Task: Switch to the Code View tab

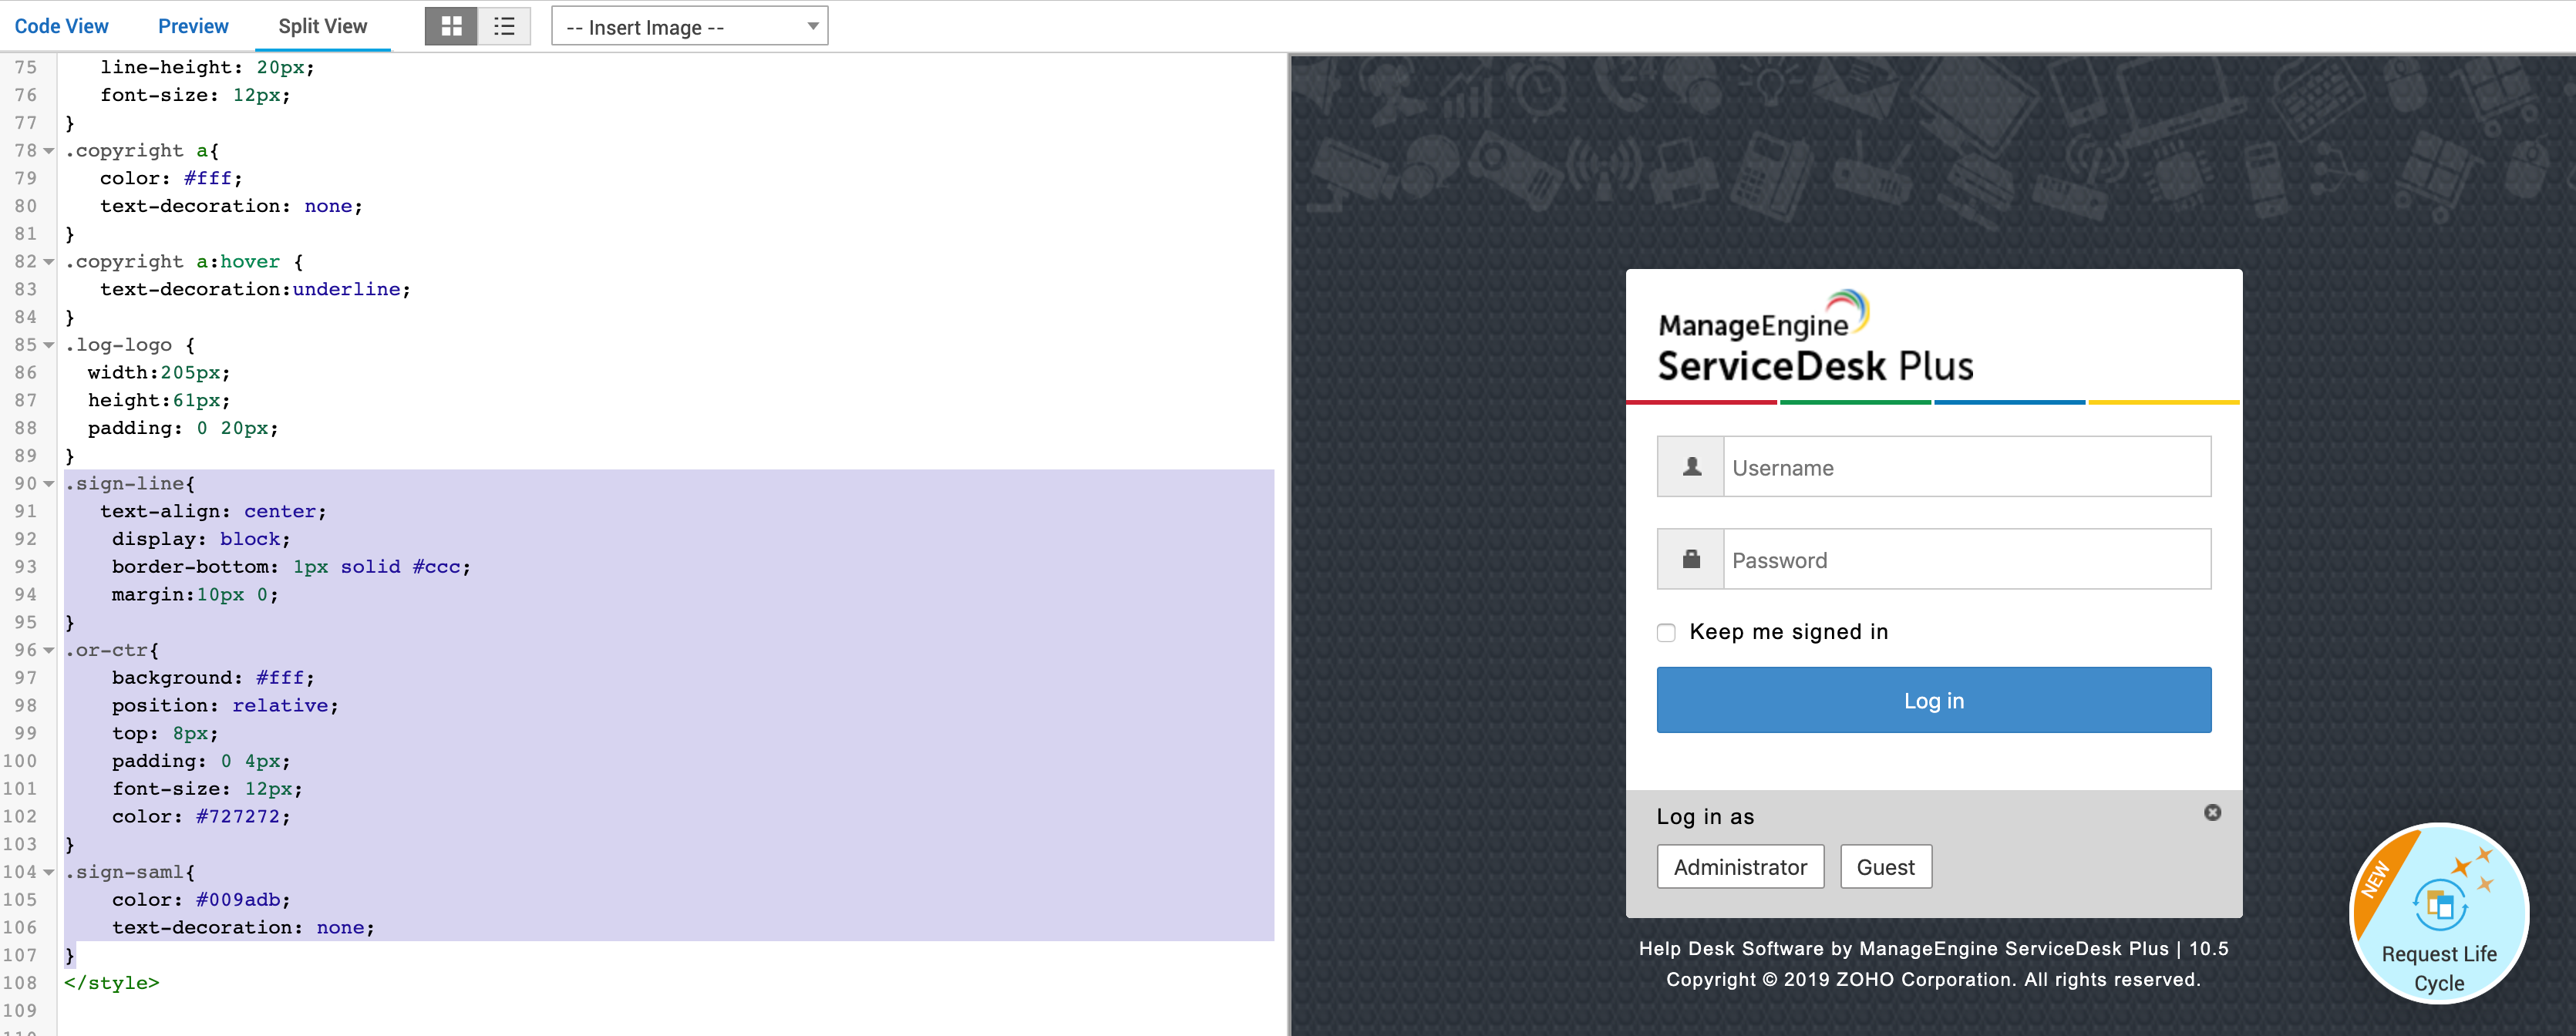Action: pyautogui.click(x=61, y=26)
